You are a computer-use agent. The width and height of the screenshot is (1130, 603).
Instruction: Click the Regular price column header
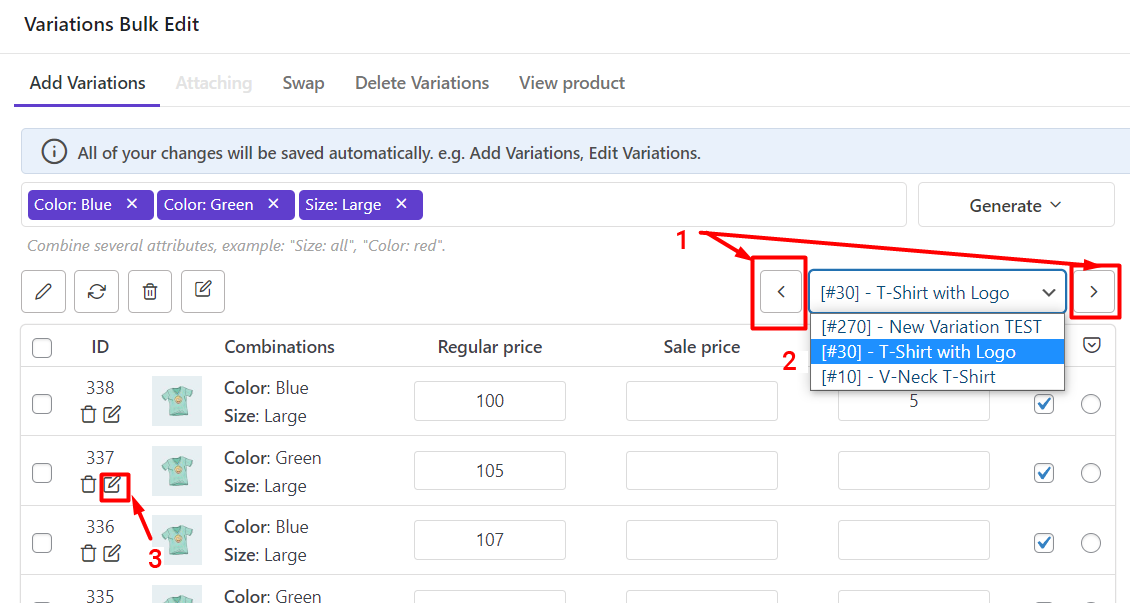click(x=490, y=347)
